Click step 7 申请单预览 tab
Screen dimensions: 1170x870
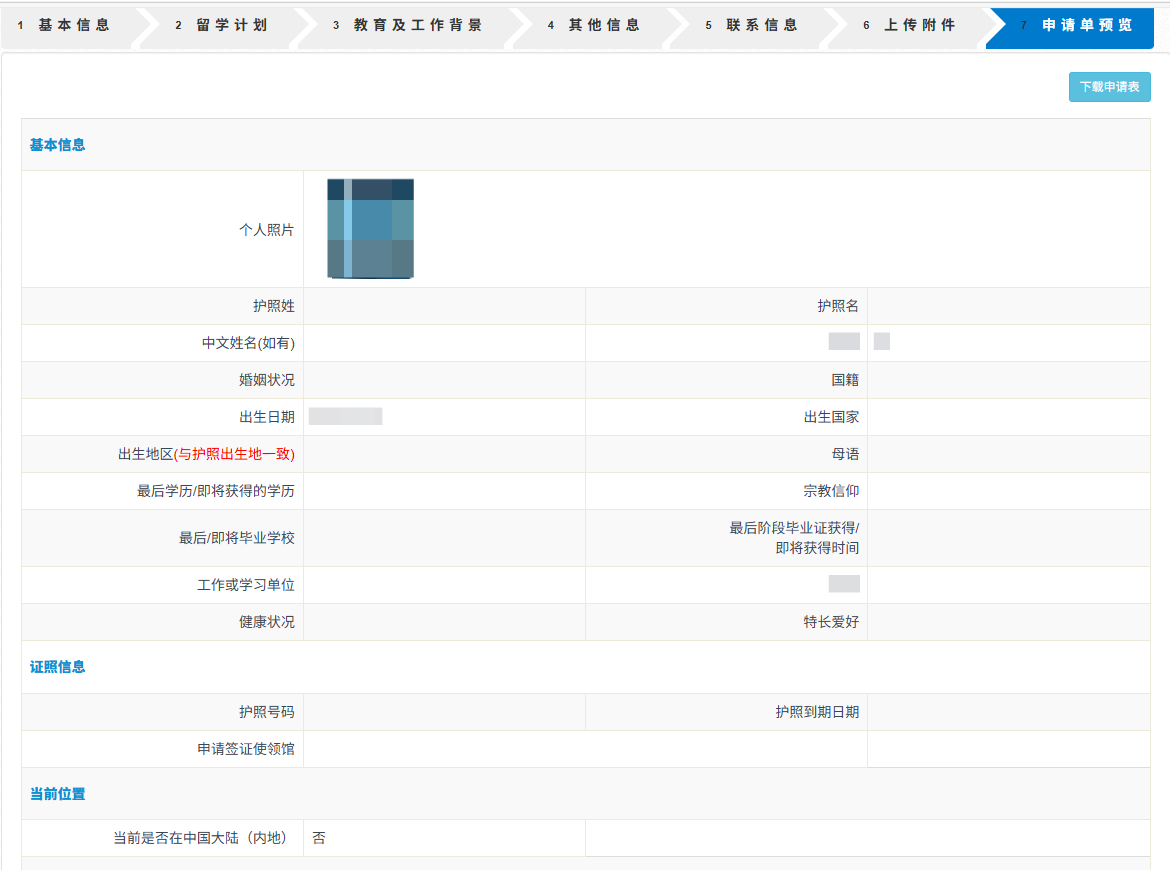[x=1076, y=26]
